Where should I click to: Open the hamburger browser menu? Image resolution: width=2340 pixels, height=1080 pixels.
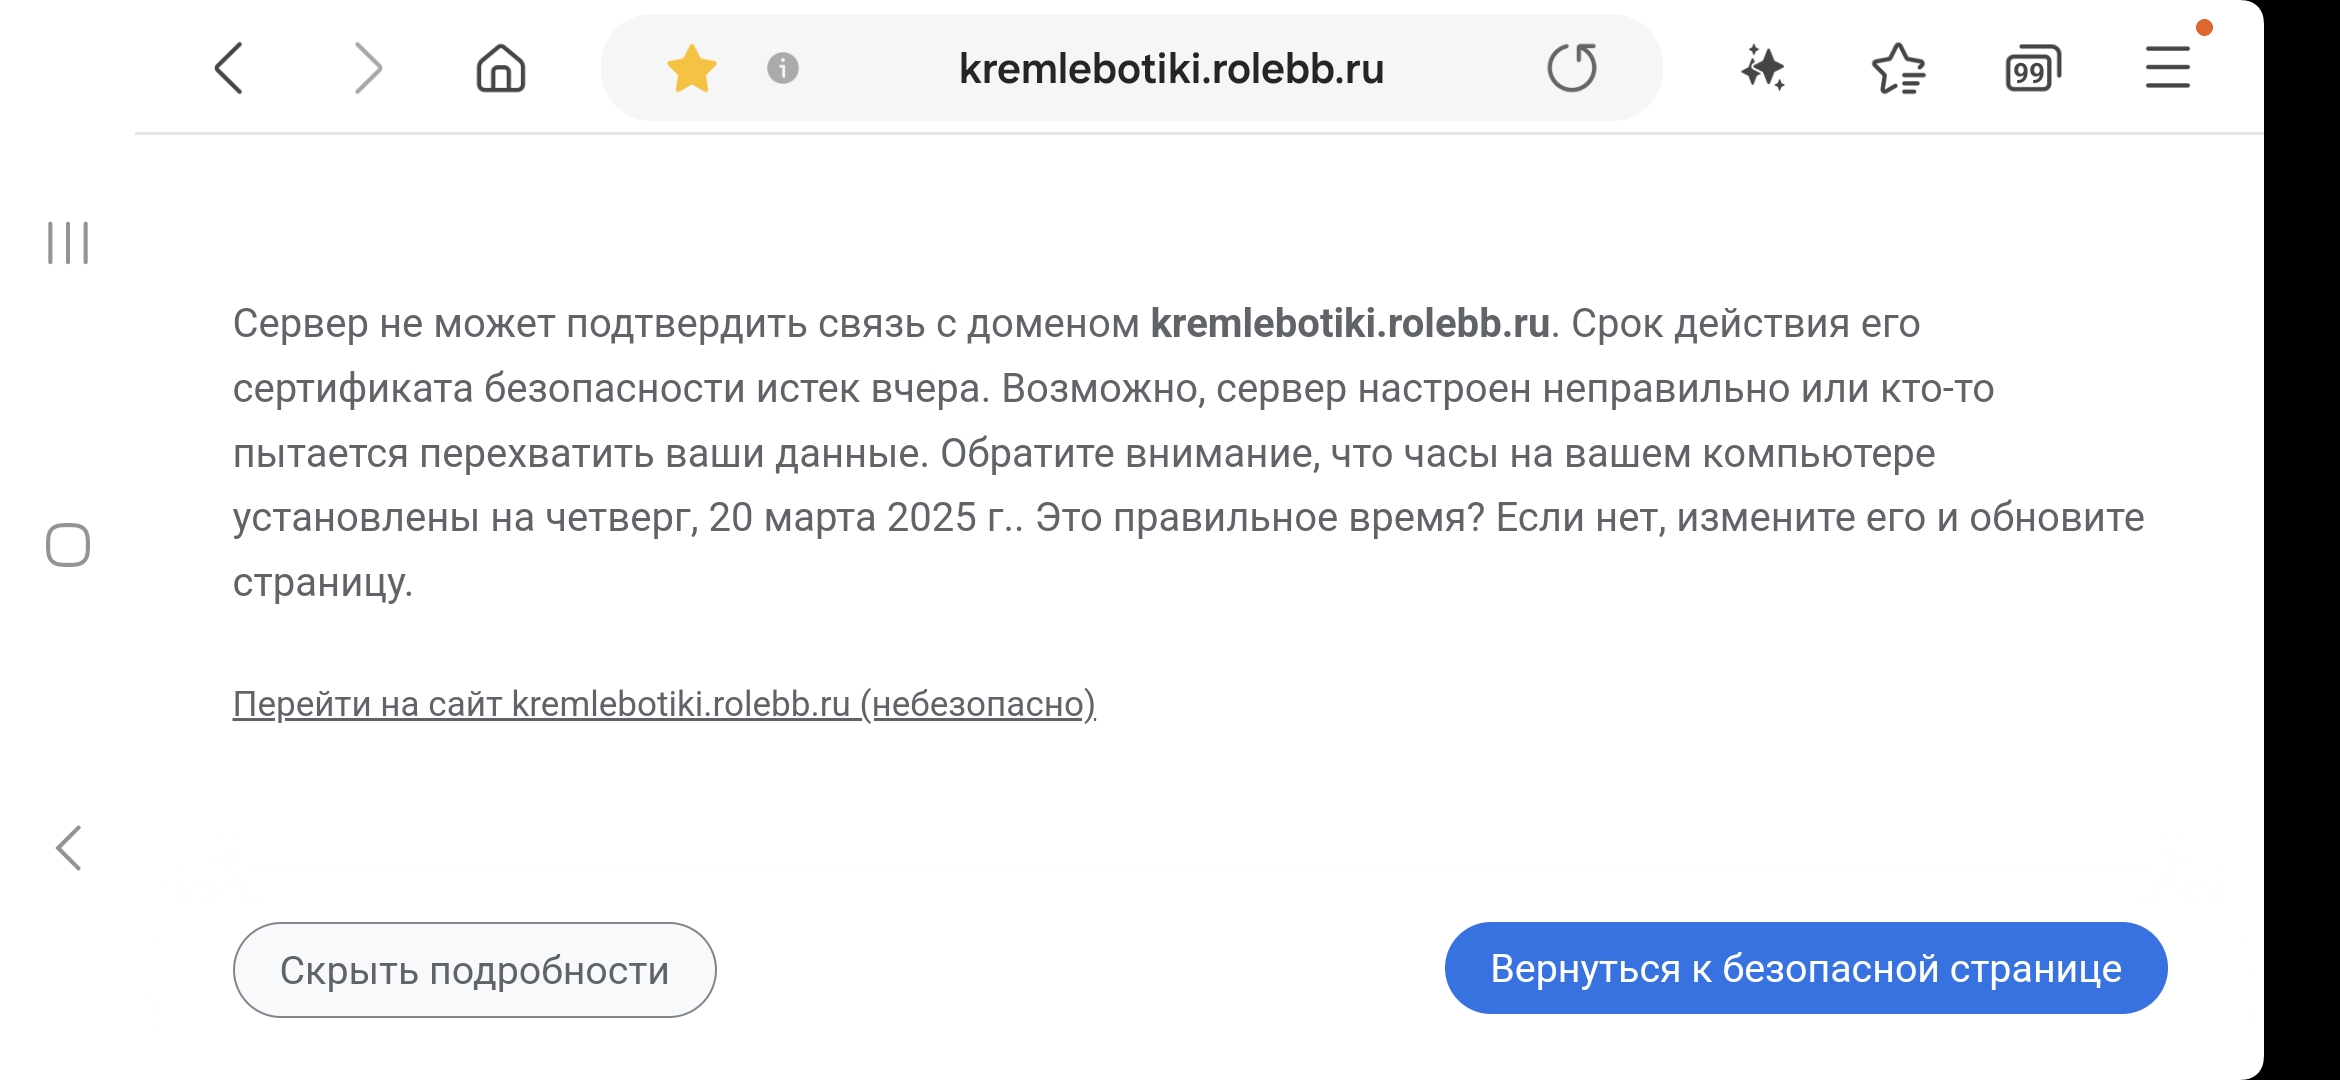click(2168, 68)
